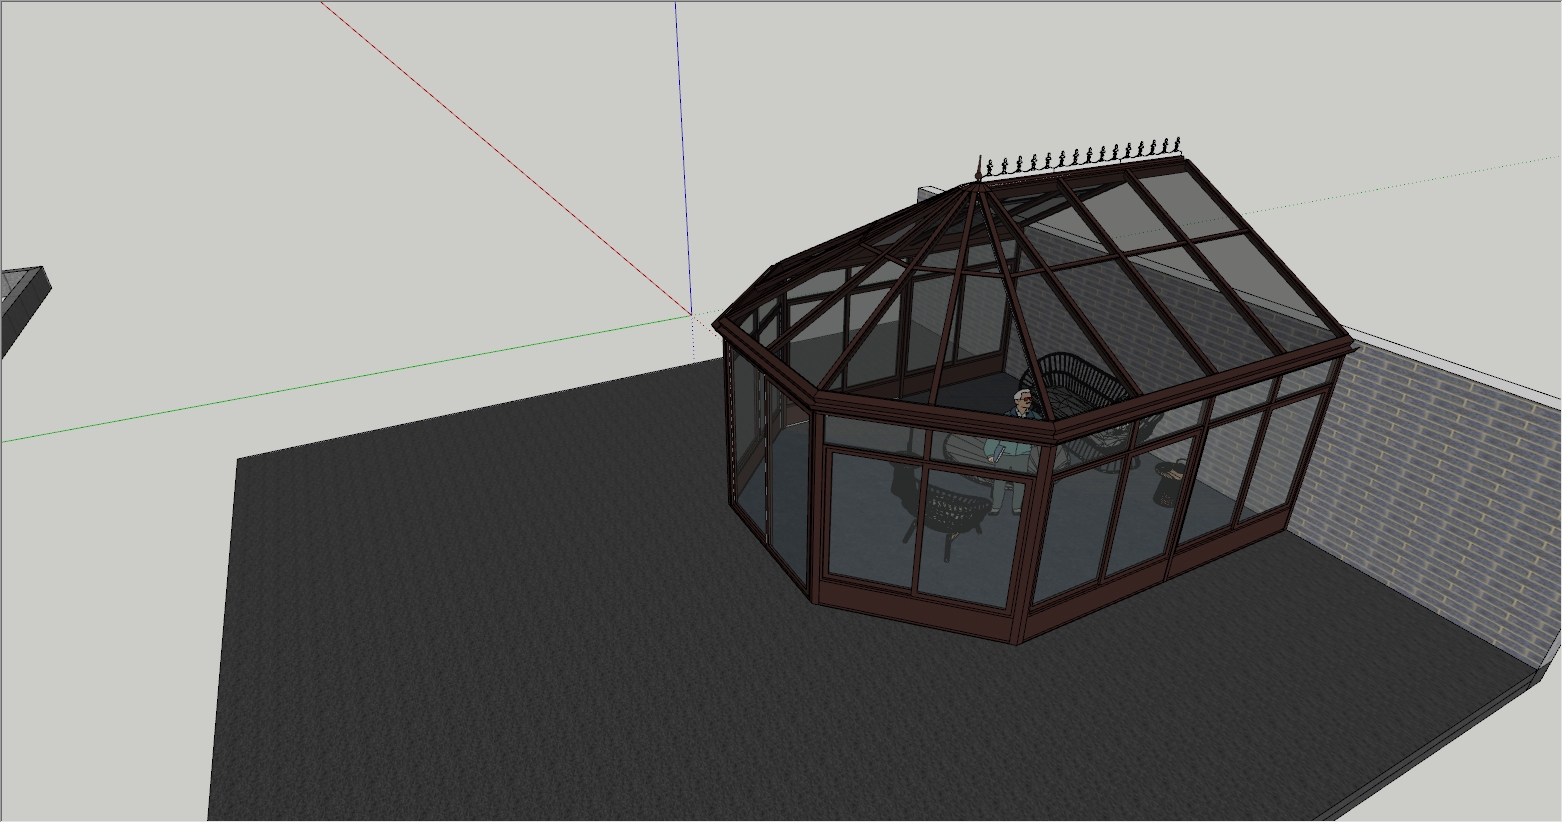Screen dimensions: 1563x823
Task: Click the axes origin point
Action: pos(691,315)
